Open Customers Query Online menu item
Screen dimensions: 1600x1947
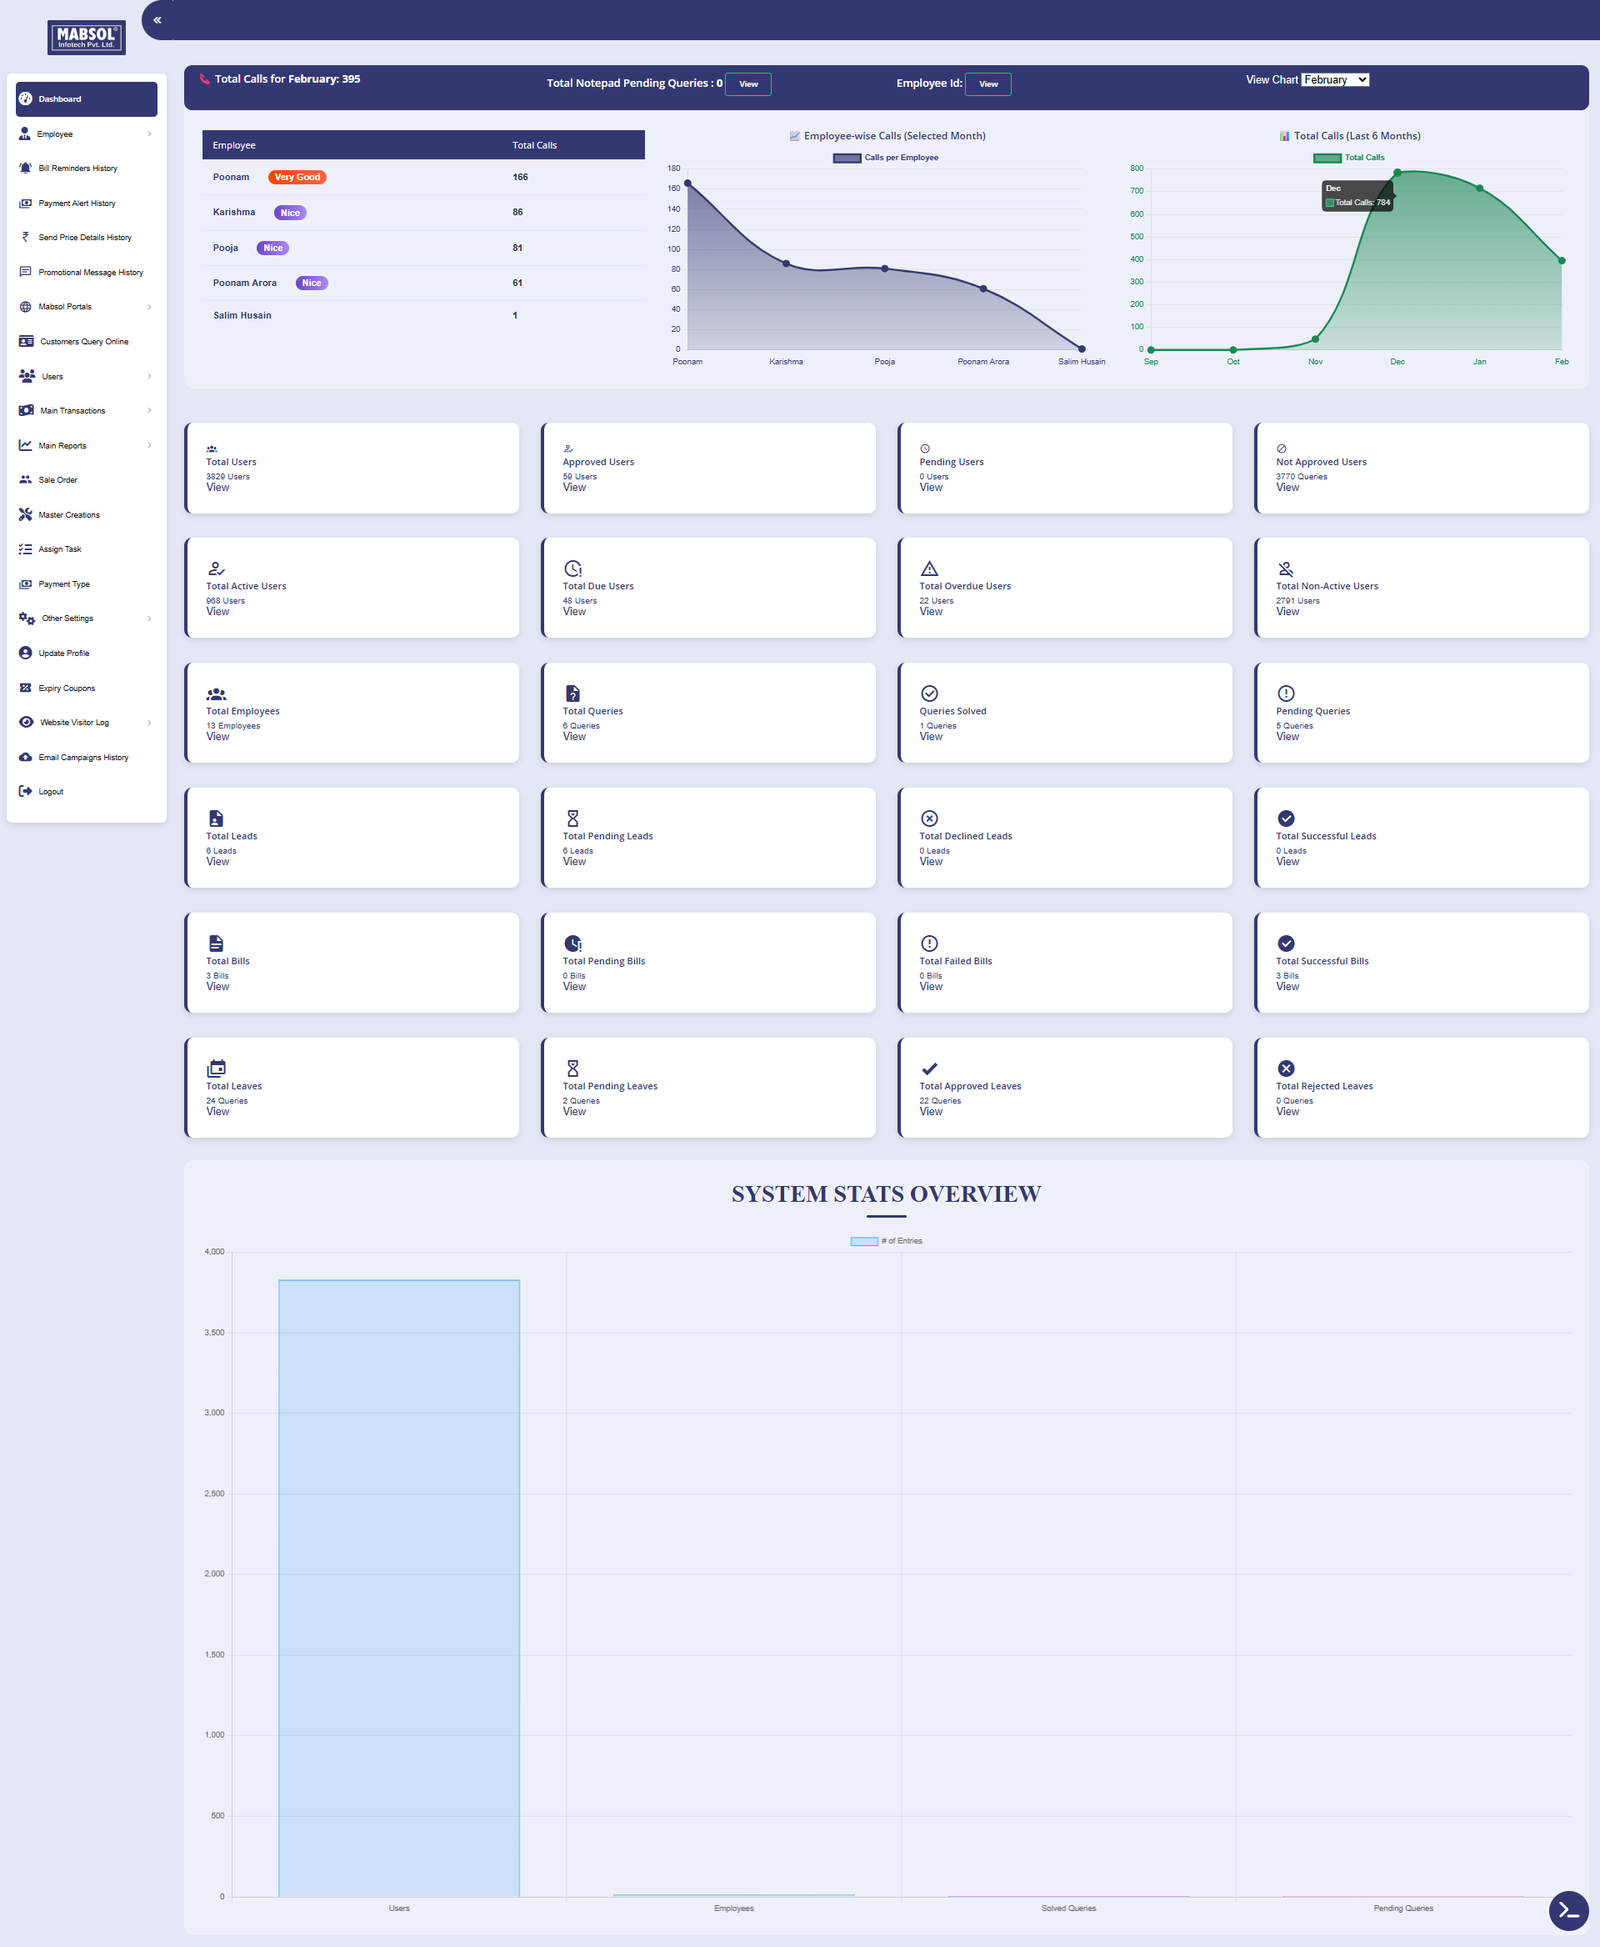pos(84,342)
